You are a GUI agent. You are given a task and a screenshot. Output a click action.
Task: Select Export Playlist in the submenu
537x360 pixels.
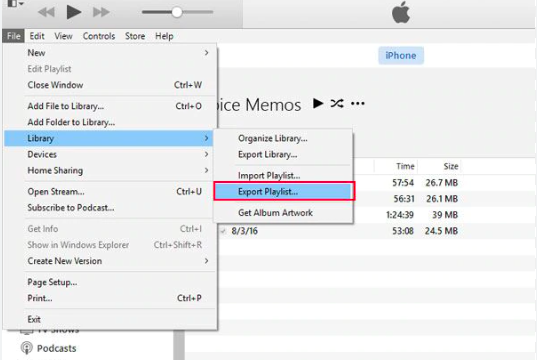click(283, 191)
